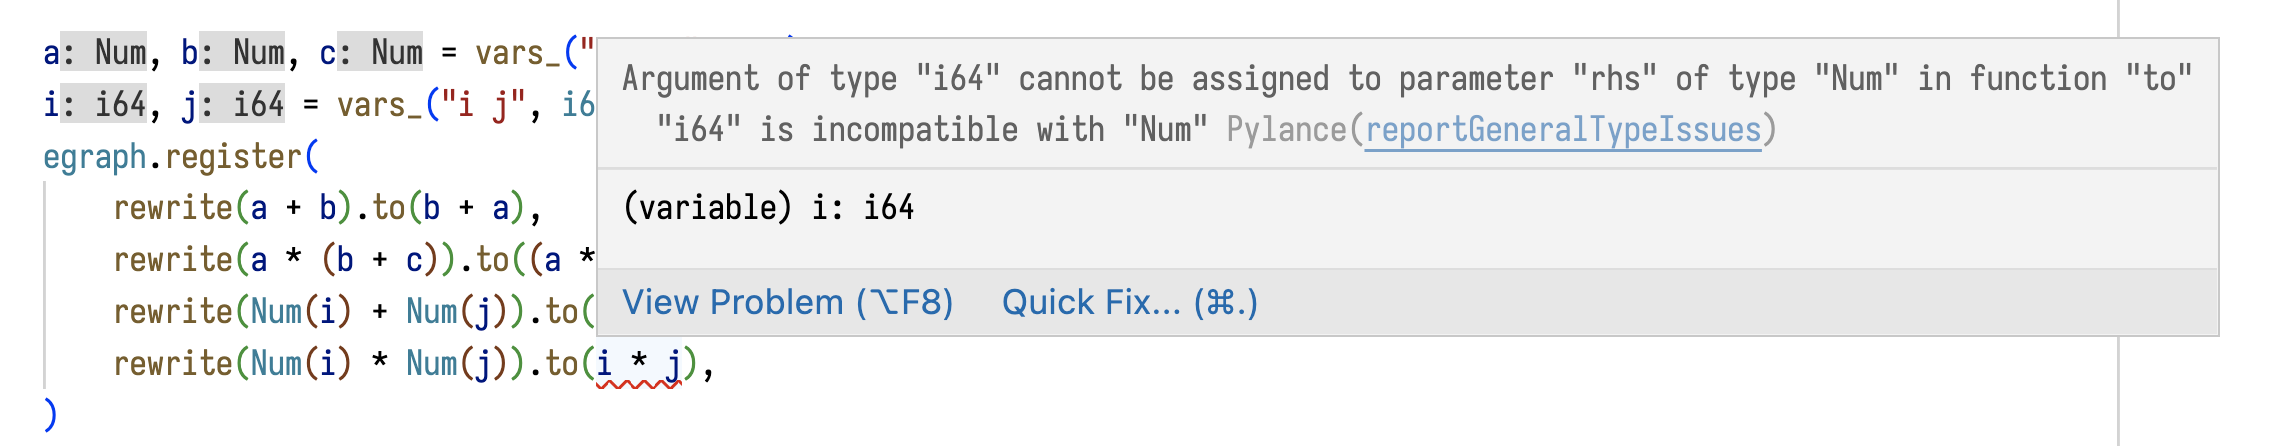This screenshot has width=2276, height=446.
Task: Click the register method name
Action: (233, 157)
